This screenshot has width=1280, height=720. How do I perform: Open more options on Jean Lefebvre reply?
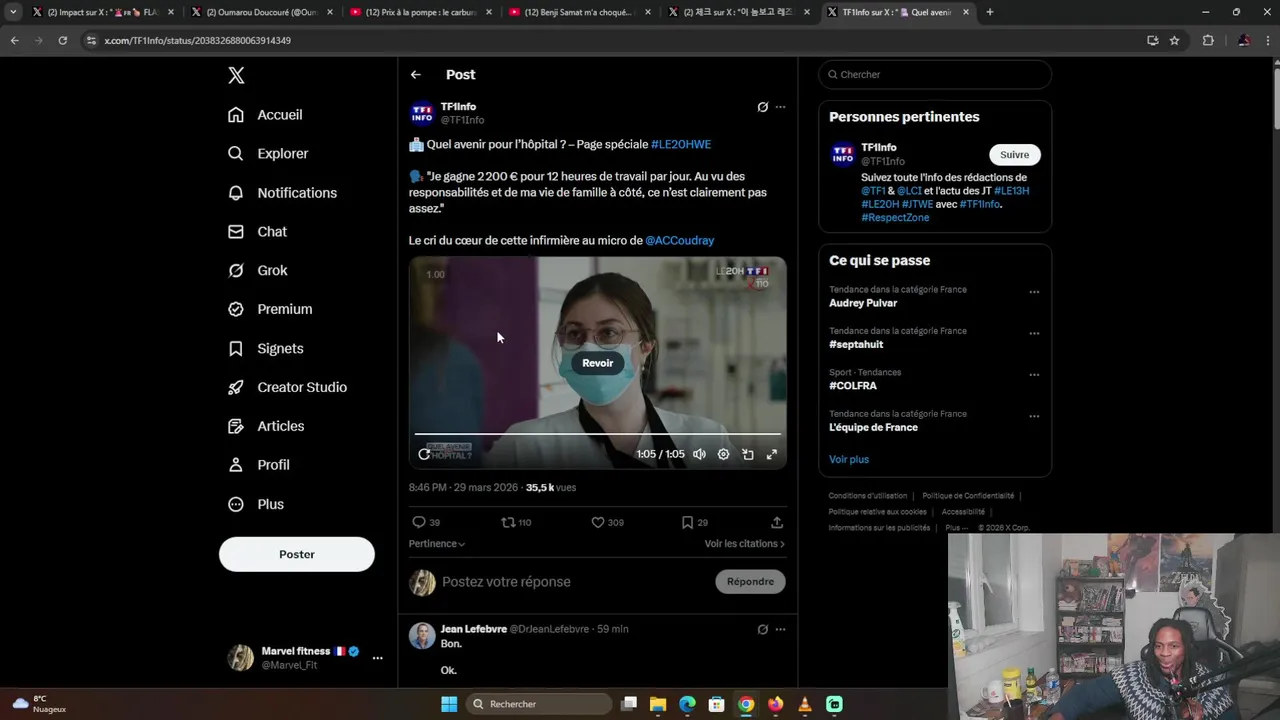(x=781, y=630)
